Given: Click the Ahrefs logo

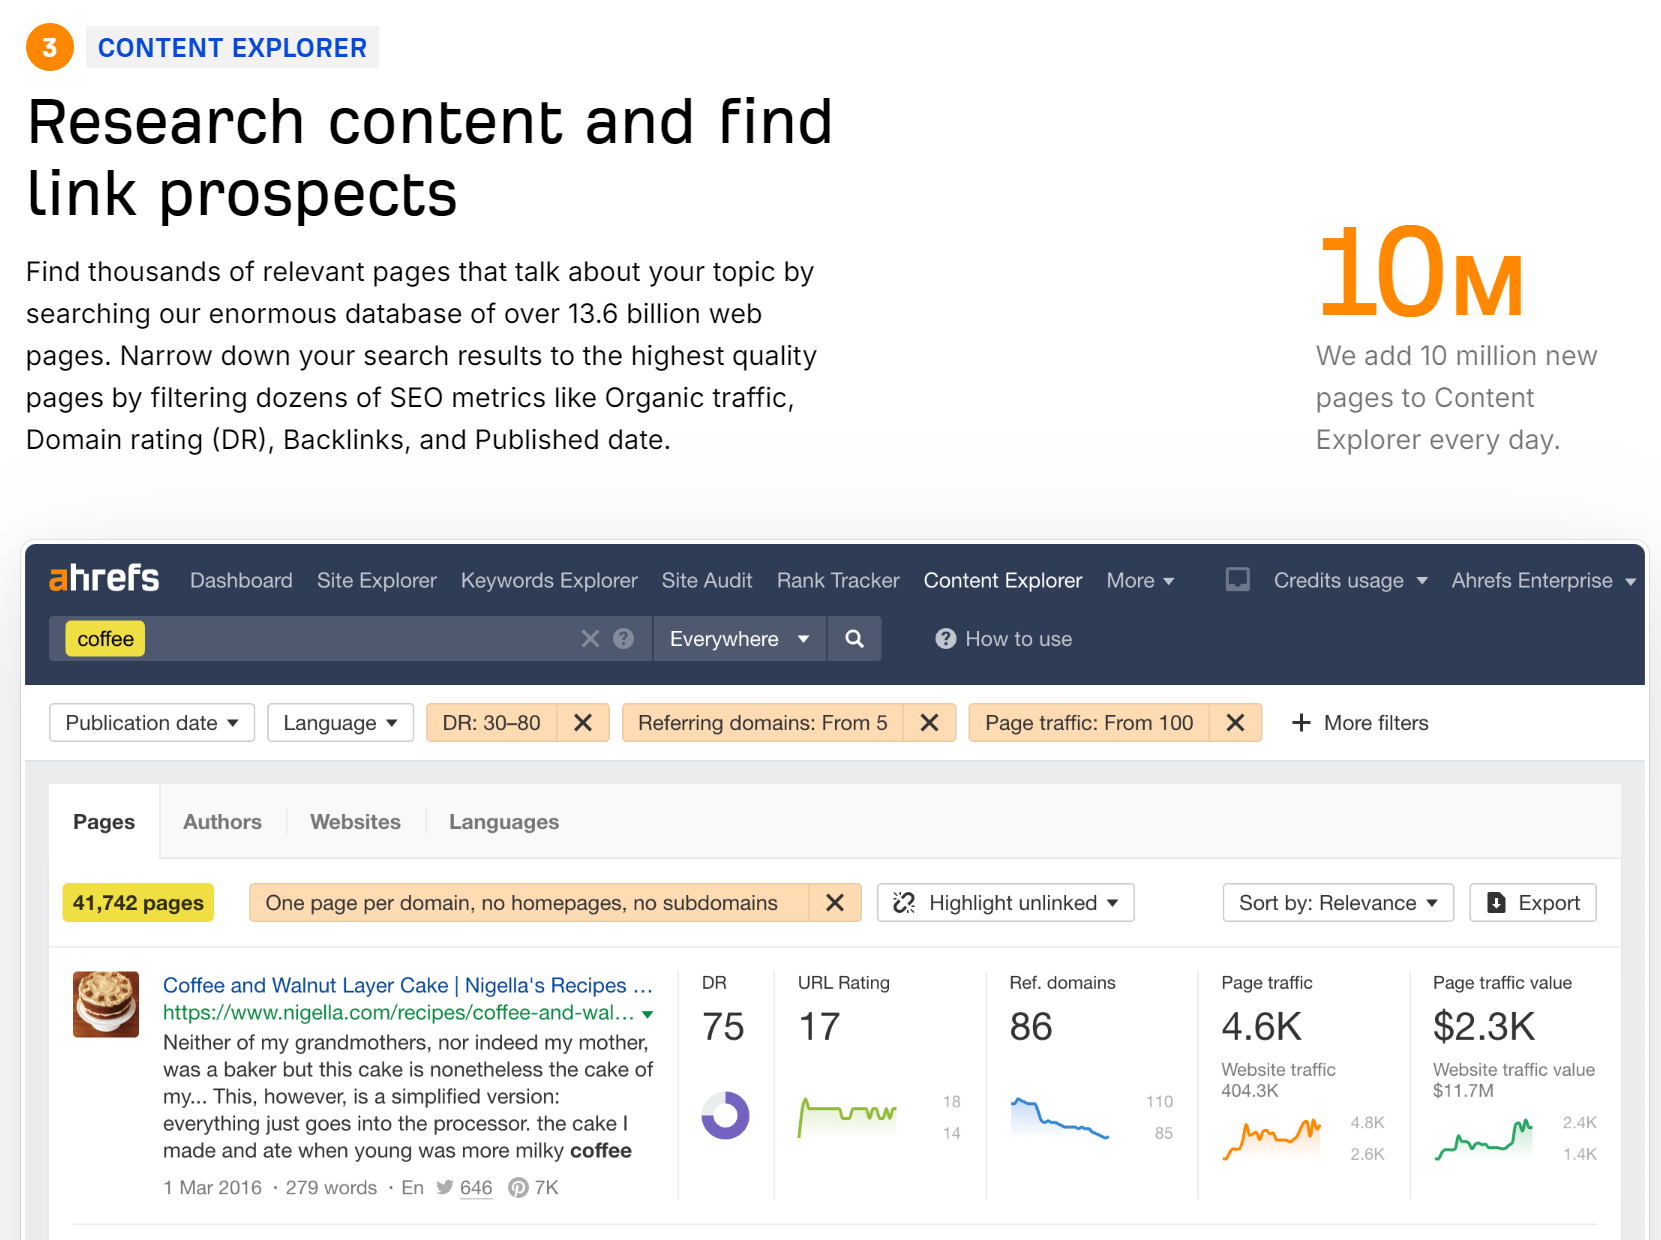Looking at the screenshot, I should pyautogui.click(x=104, y=579).
